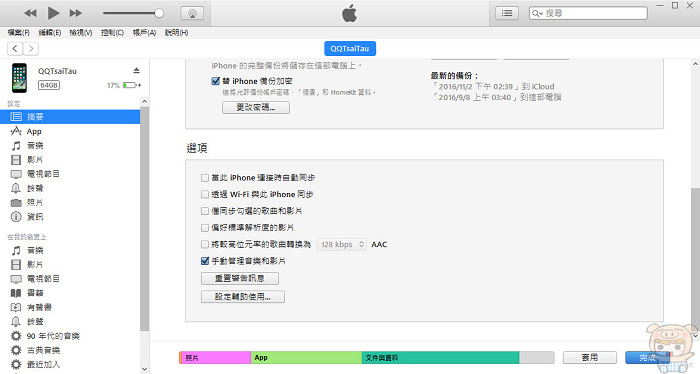The width and height of the screenshot is (700, 374).
Task: Toggle 手動管理音樂和影片 checkbox
Action: point(205,261)
